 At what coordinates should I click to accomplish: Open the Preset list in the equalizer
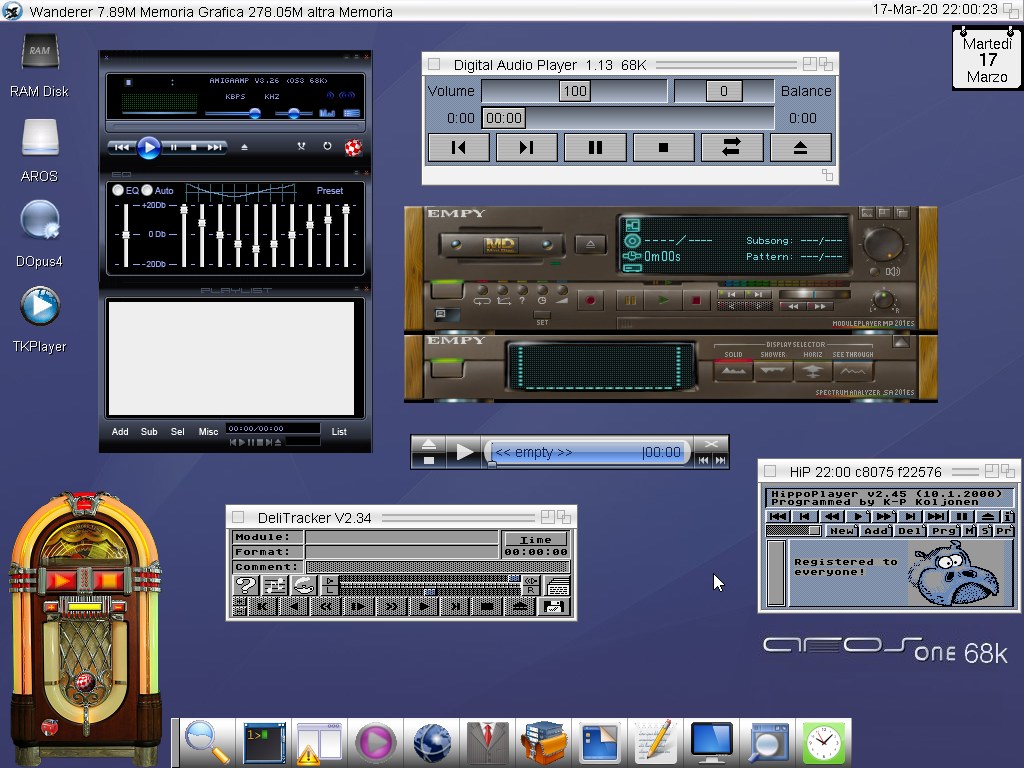point(330,190)
